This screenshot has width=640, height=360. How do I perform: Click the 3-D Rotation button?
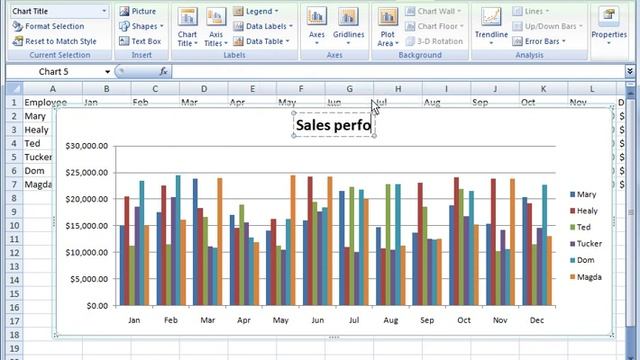[x=434, y=41]
